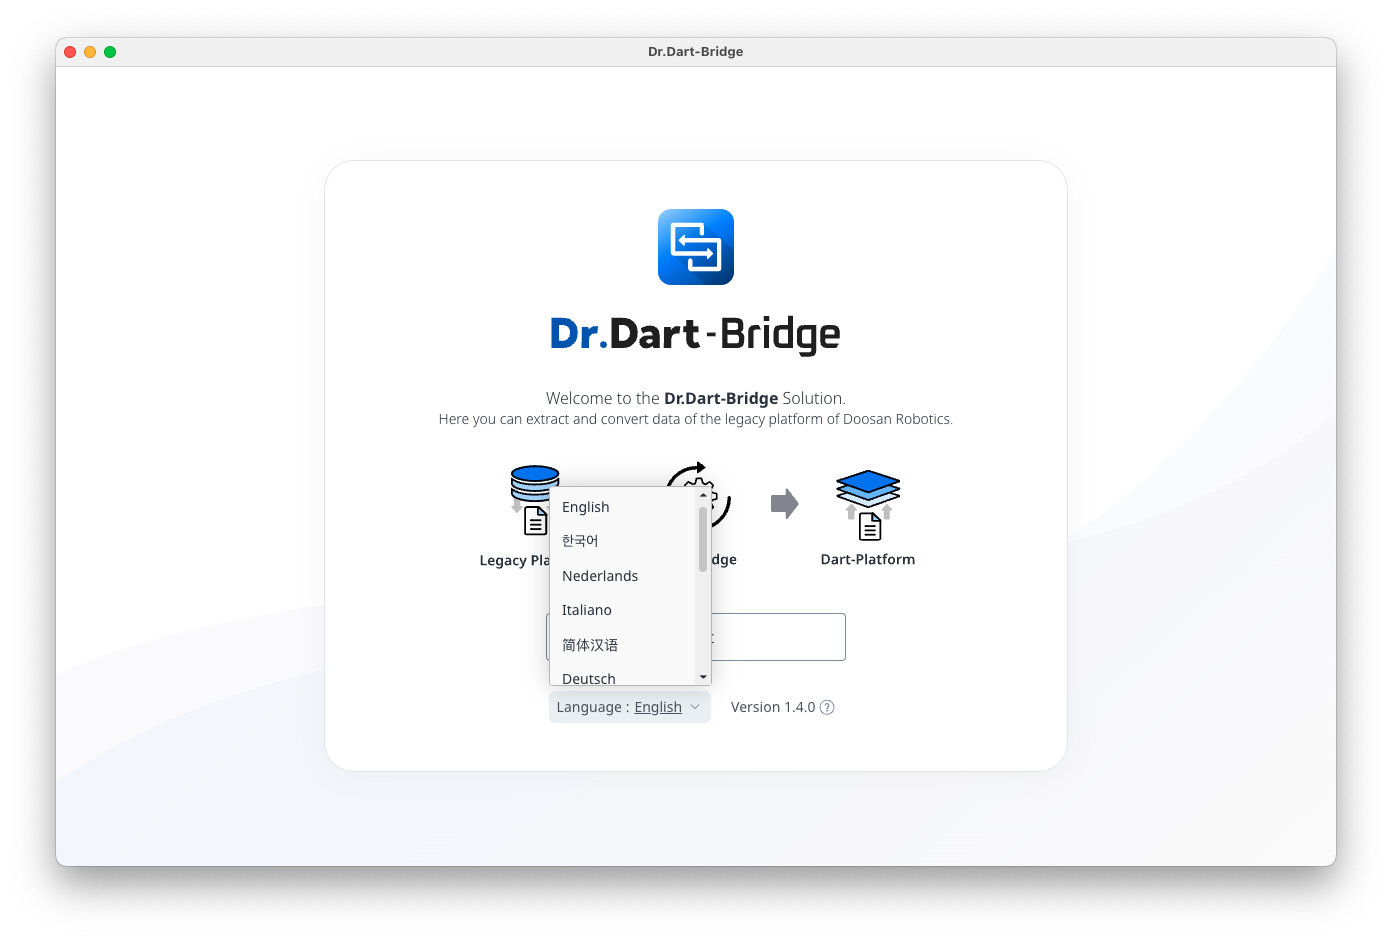
Task: Click the start button behind the dropdown
Action: tap(778, 637)
